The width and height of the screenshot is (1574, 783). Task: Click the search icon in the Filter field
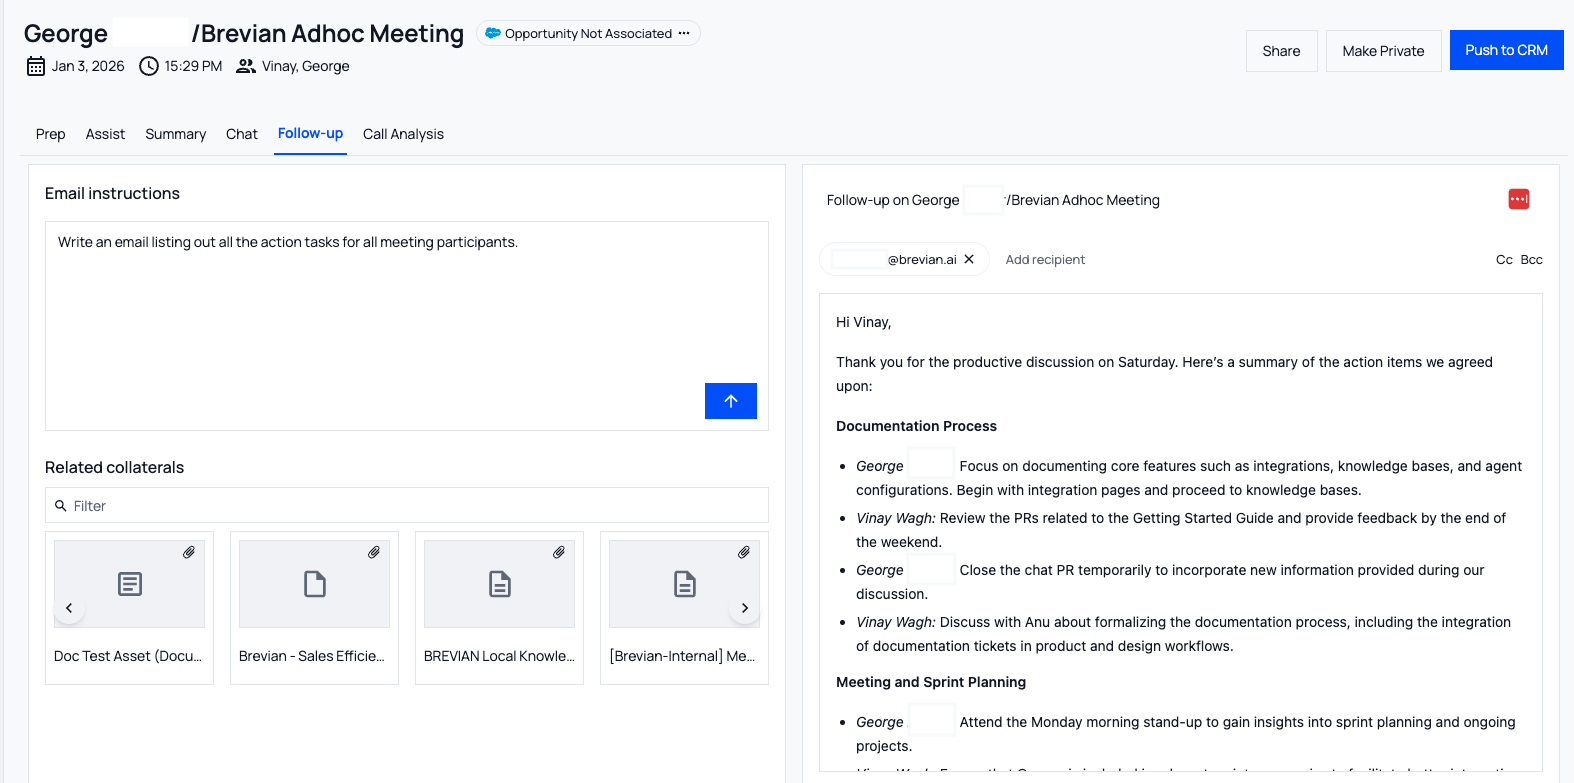click(61, 506)
